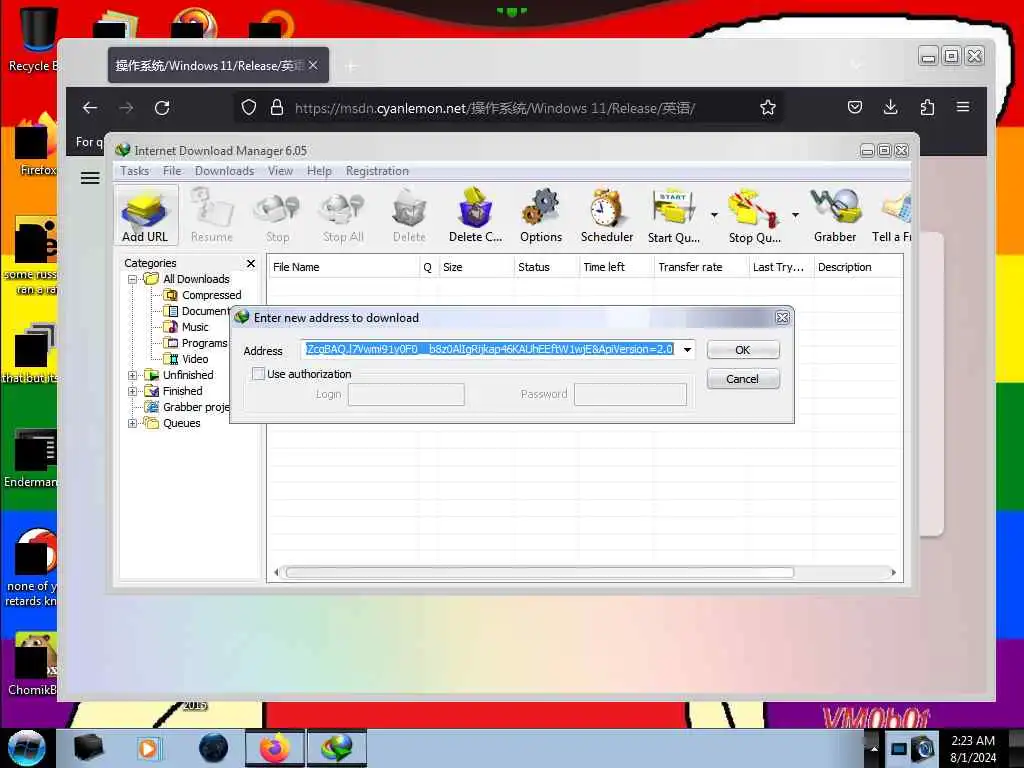This screenshot has height=768, width=1024.
Task: Click Save to Pocket icon in Firefox
Action: tap(854, 108)
